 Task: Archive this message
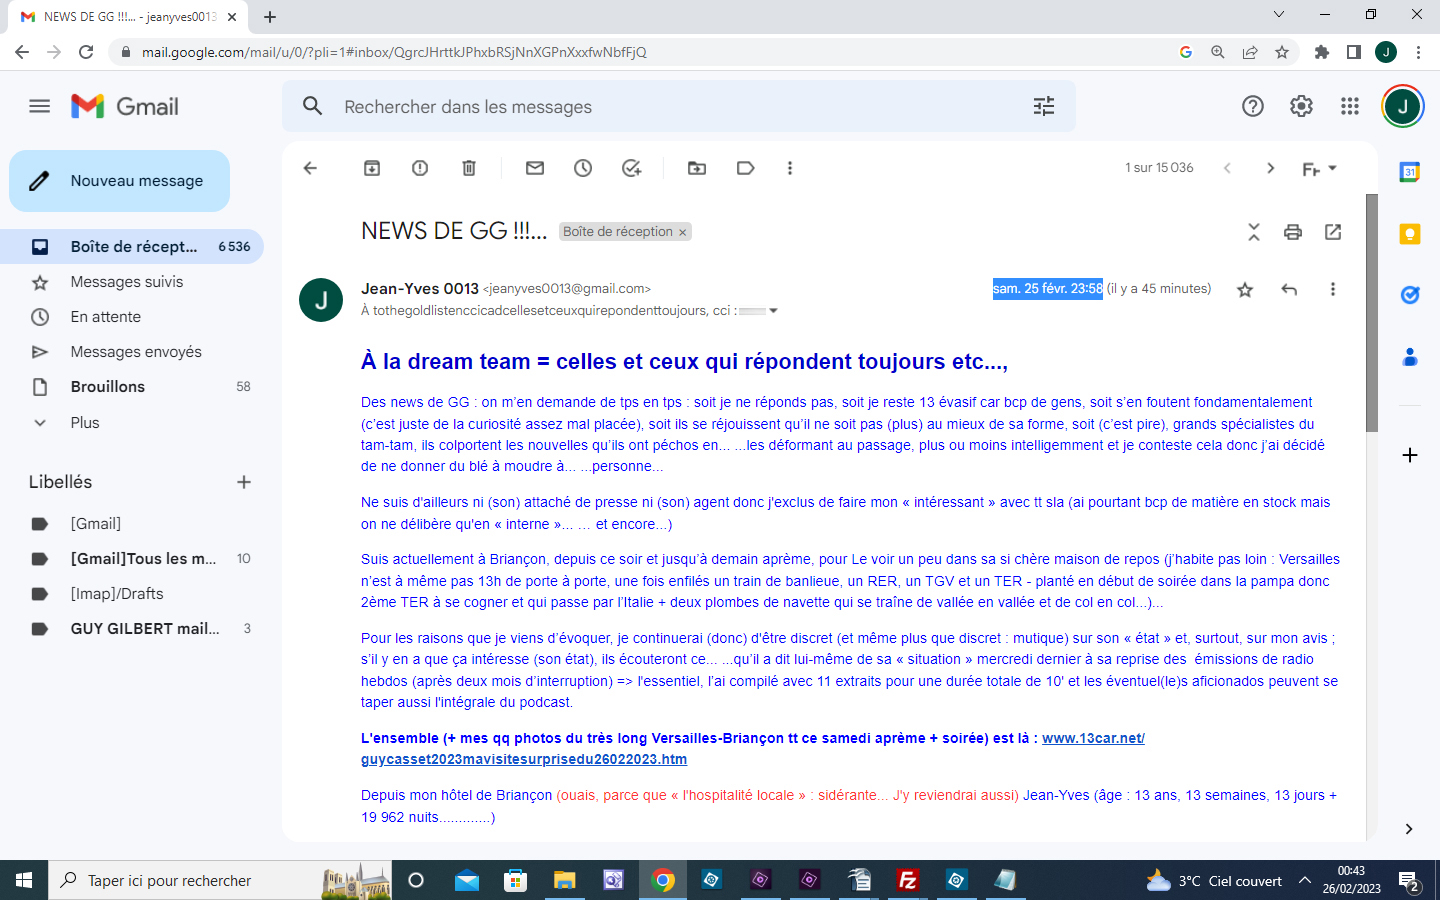(372, 168)
